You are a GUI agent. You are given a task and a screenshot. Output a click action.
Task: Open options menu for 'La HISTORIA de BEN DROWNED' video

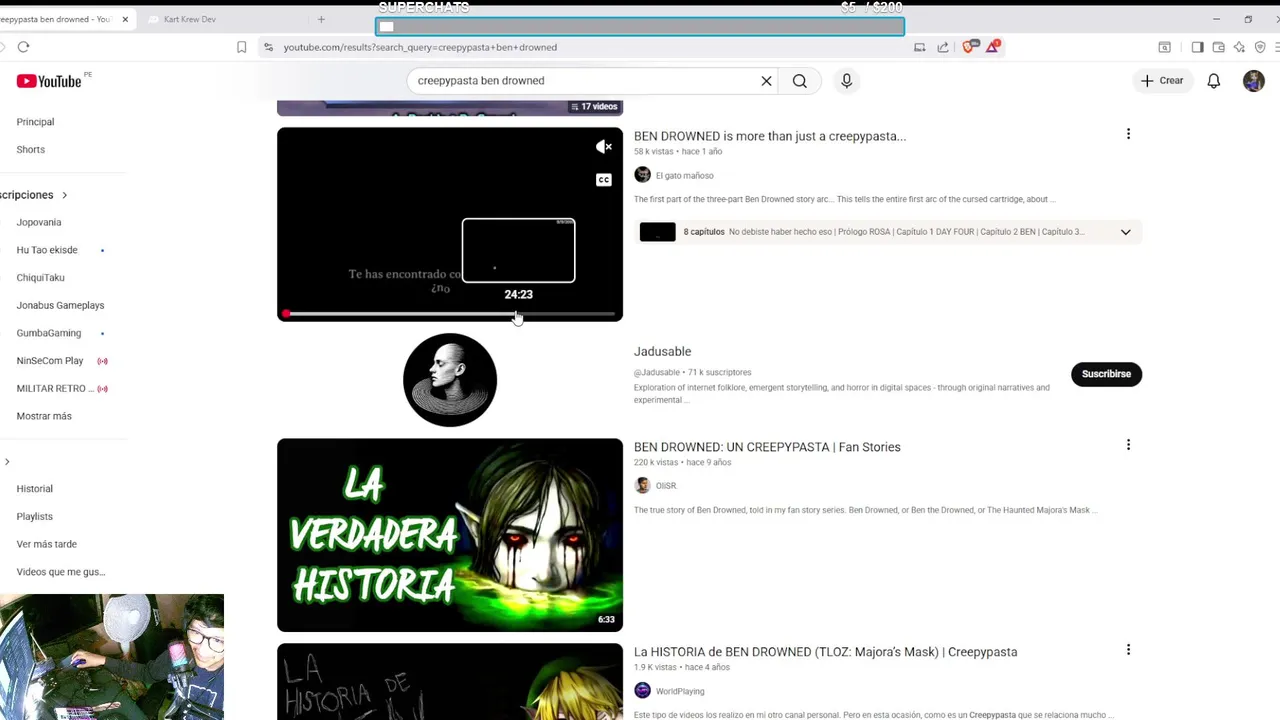pos(1128,650)
